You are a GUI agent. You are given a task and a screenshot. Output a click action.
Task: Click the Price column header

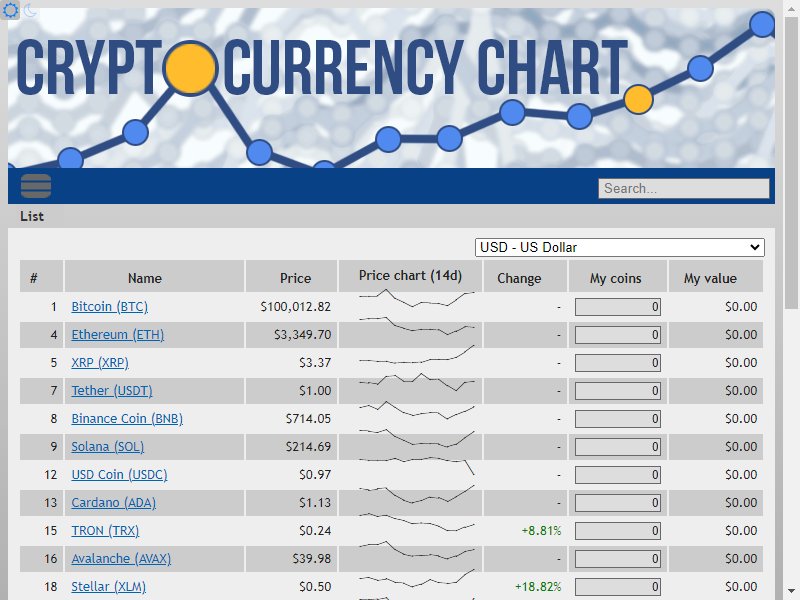[291, 278]
